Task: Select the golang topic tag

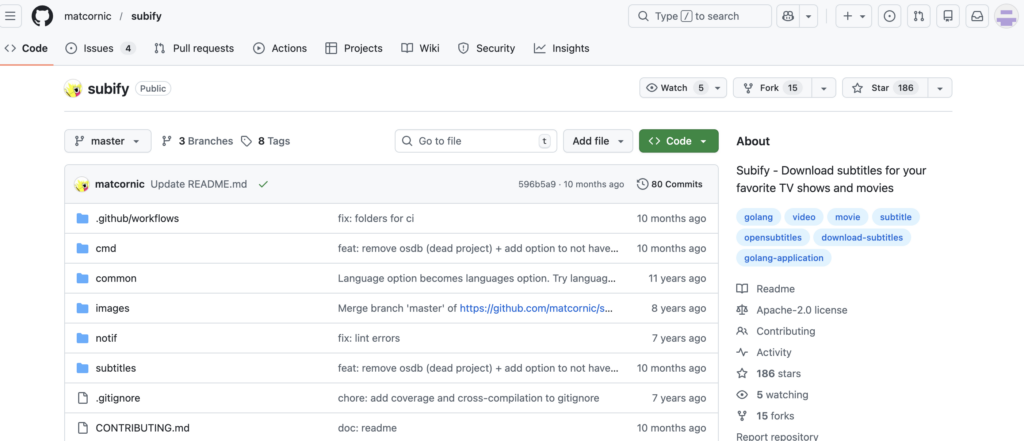Action: point(759,217)
